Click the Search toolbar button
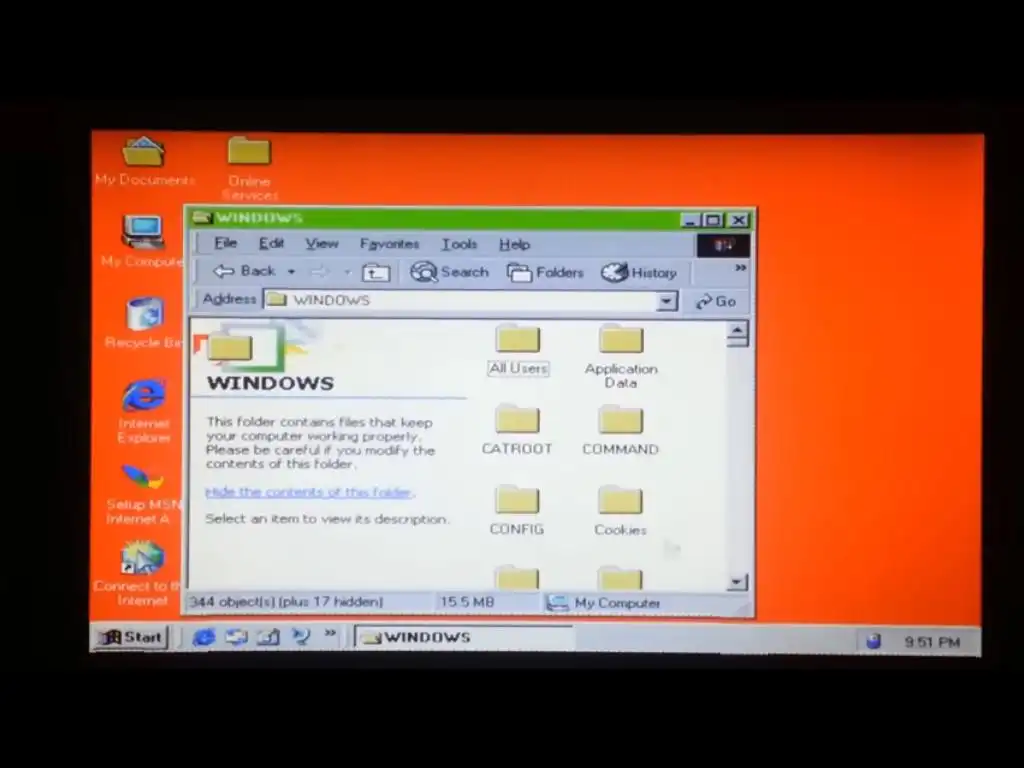 coord(449,272)
